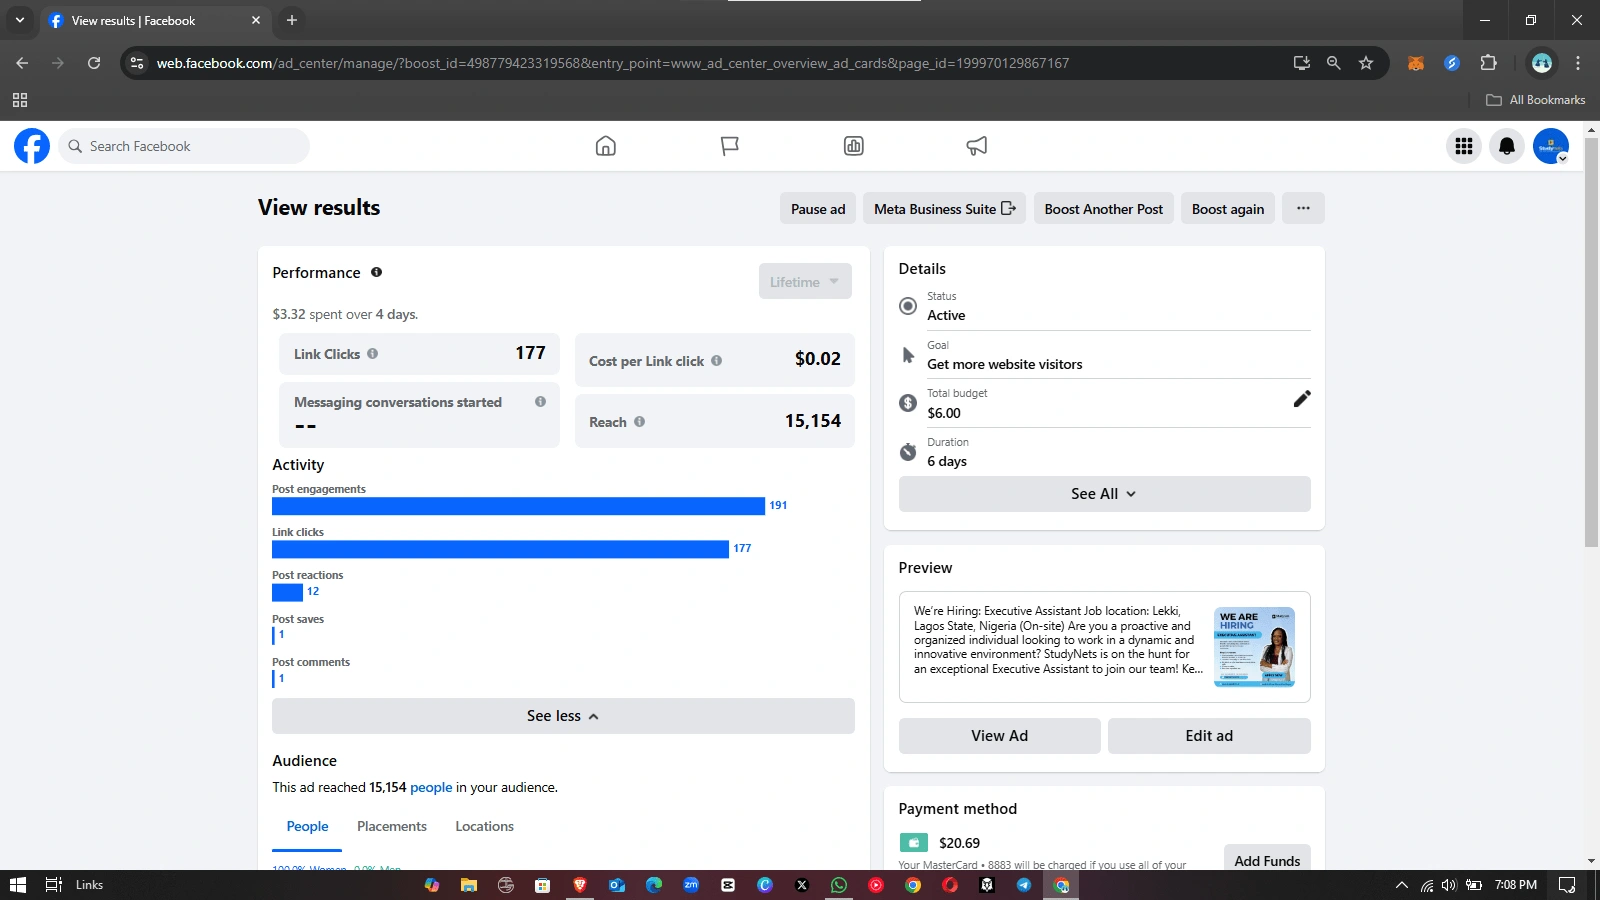Screen dimensions: 1600x900
Task: Click the Post reactions bar showing 12
Action: [x=287, y=592]
